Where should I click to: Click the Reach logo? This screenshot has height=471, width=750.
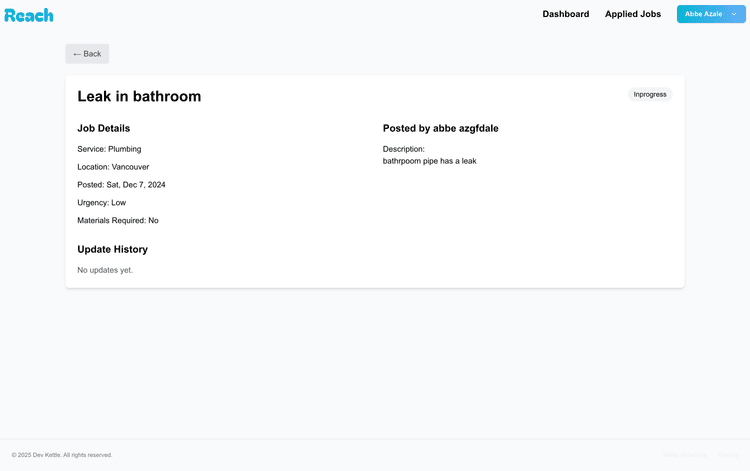tap(29, 15)
